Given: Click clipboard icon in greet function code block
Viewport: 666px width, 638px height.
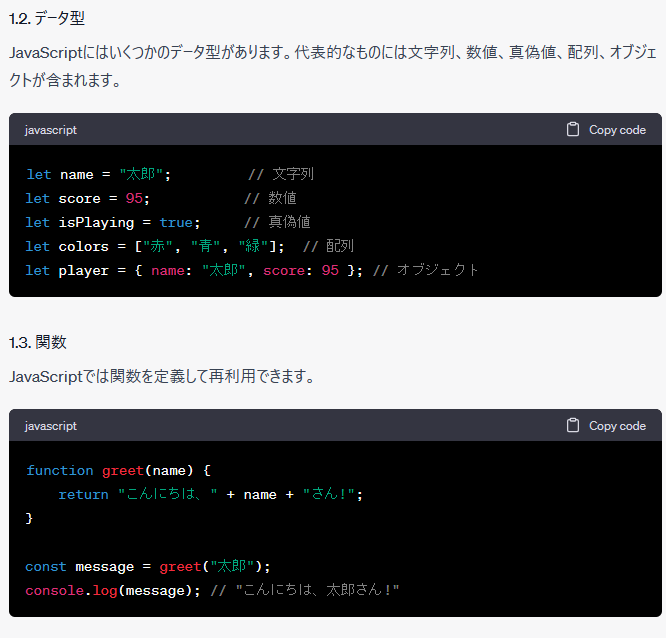Looking at the screenshot, I should click(x=573, y=426).
